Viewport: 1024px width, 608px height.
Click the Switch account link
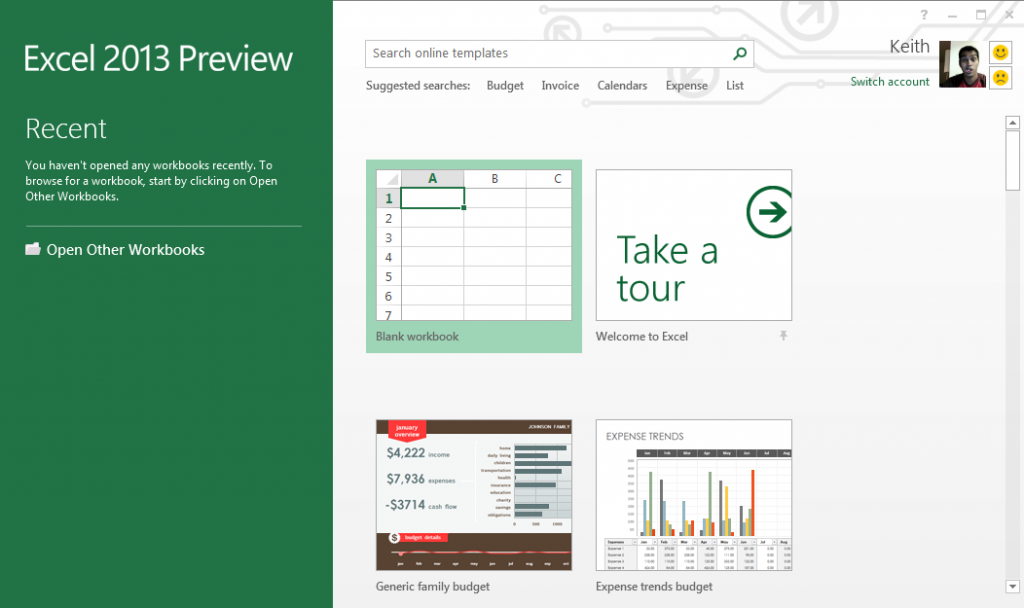889,82
